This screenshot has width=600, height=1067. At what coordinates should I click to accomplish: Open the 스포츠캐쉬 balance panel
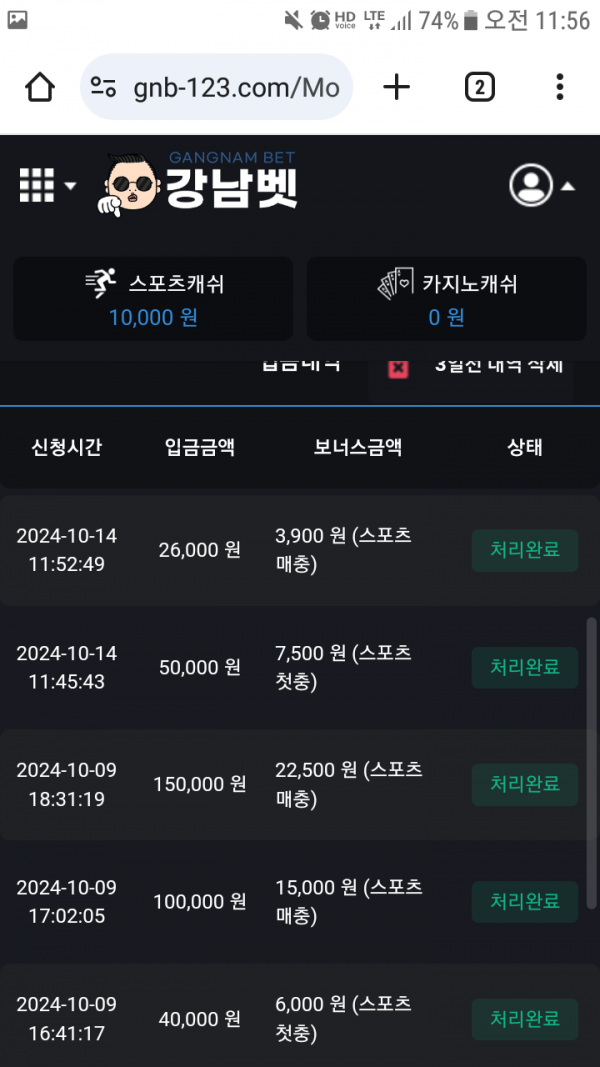[x=153, y=299]
